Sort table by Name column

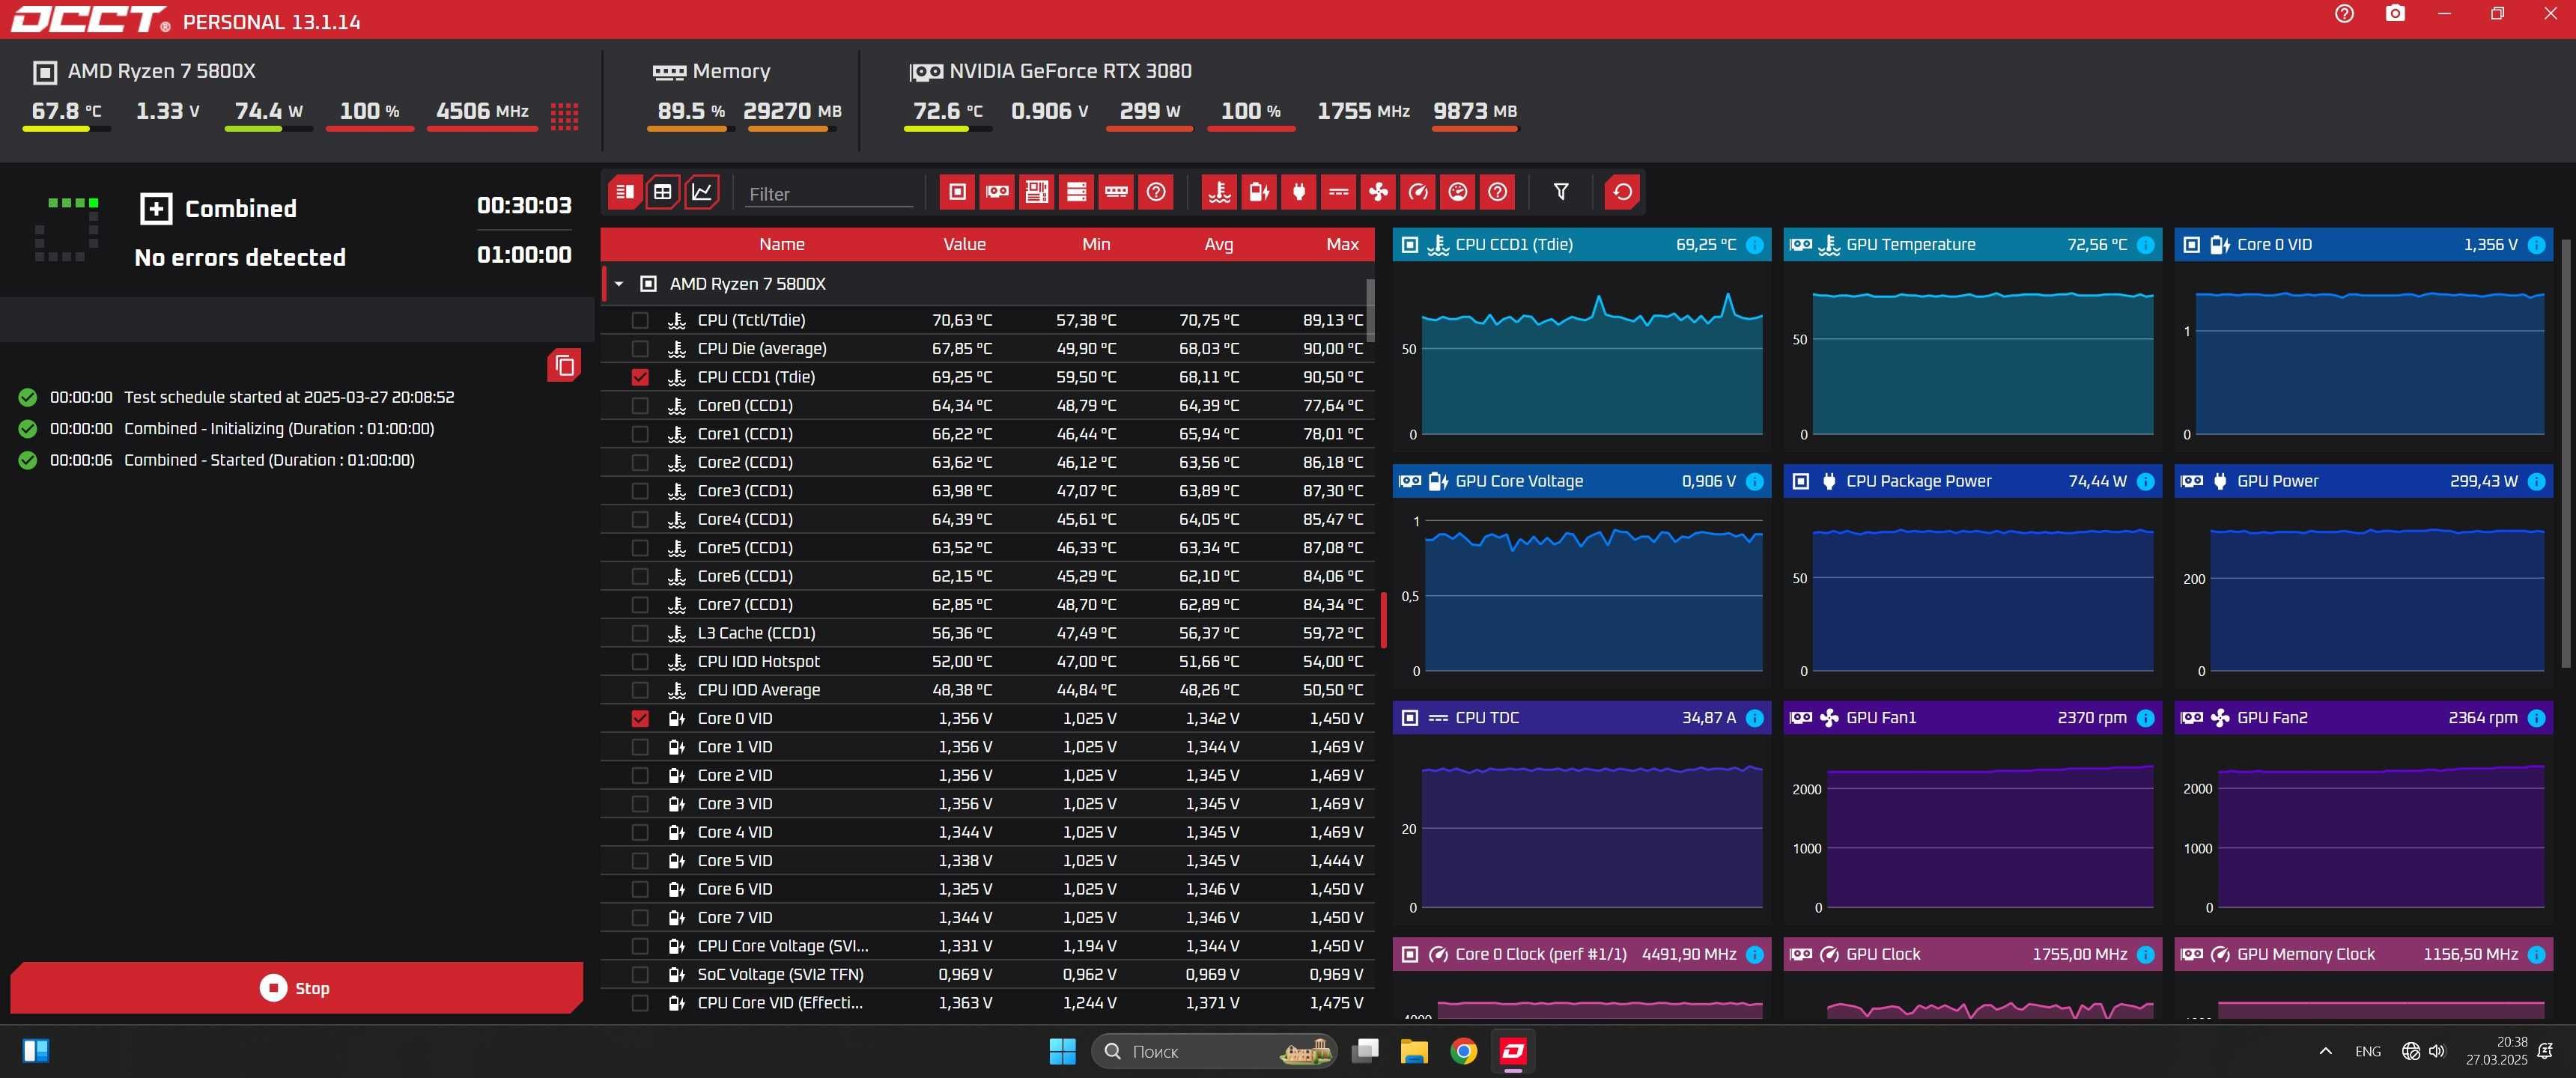pos(781,244)
